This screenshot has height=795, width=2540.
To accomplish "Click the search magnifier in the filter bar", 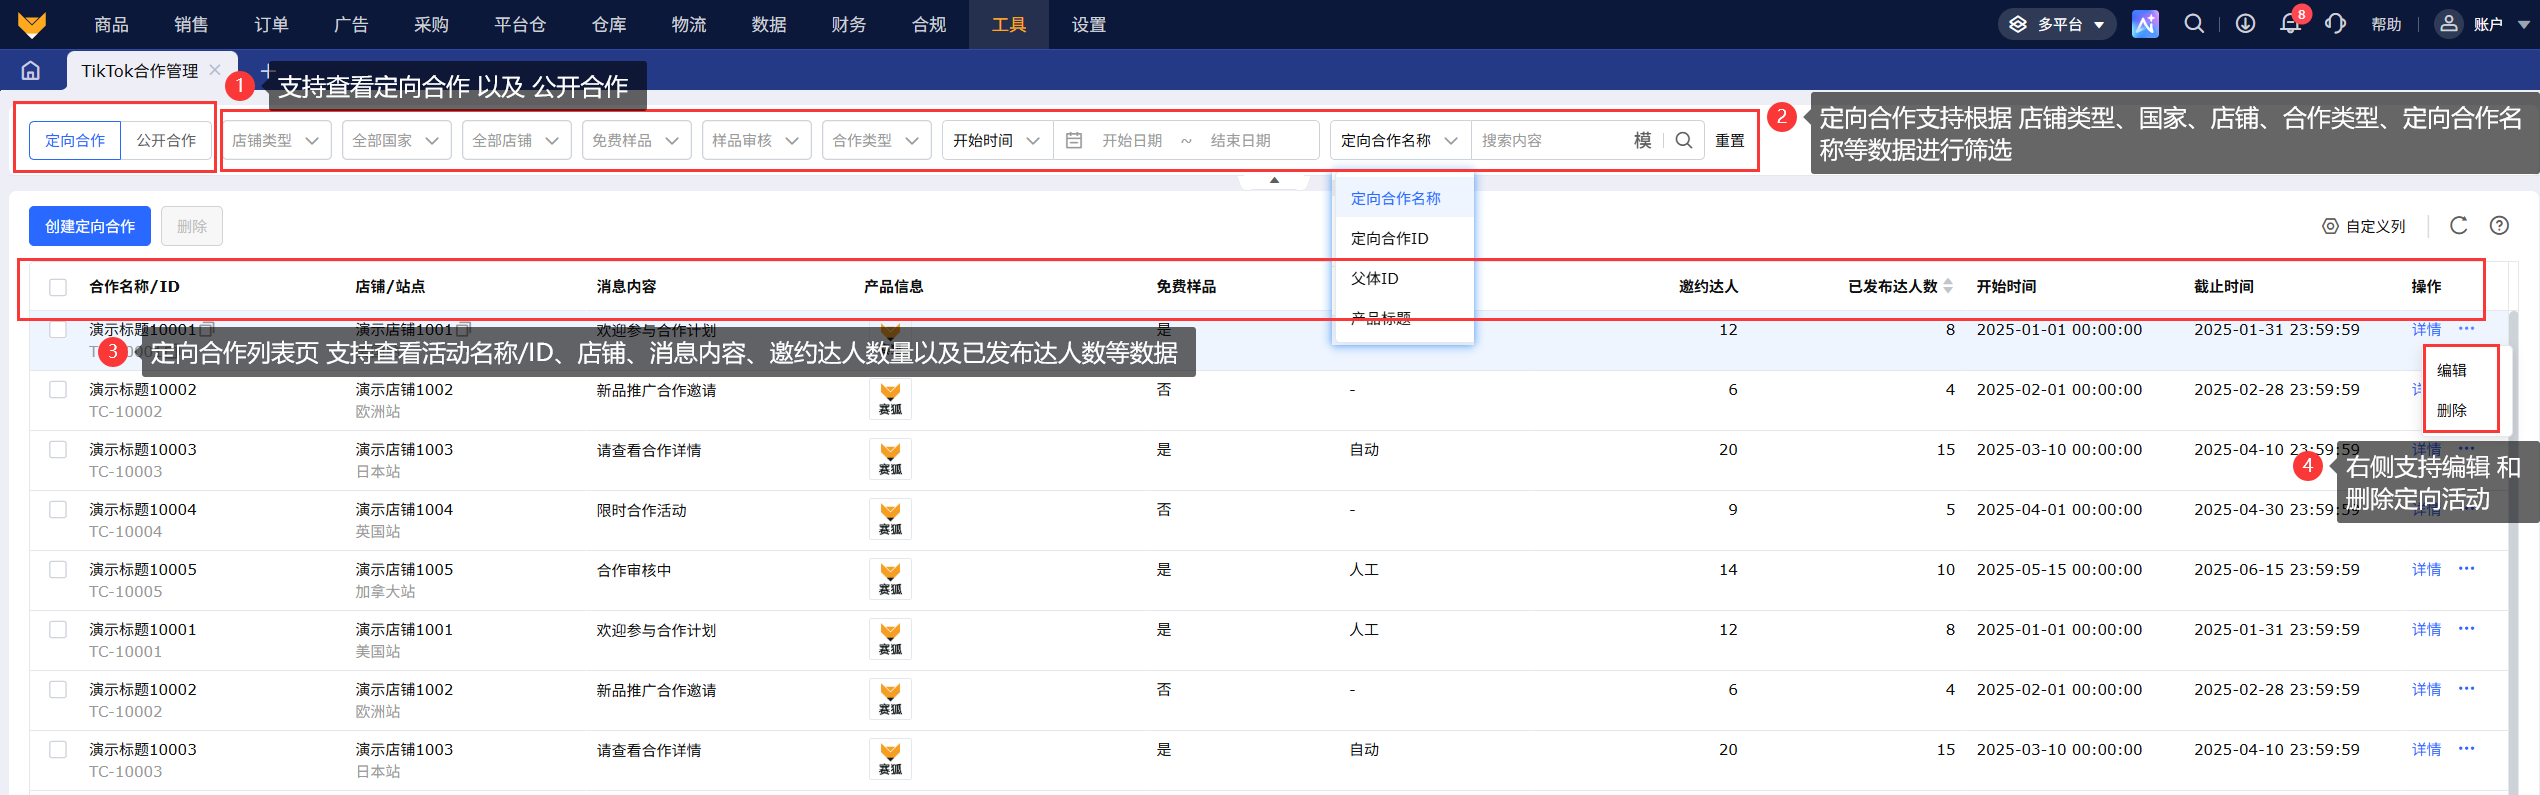I will coord(1684,140).
